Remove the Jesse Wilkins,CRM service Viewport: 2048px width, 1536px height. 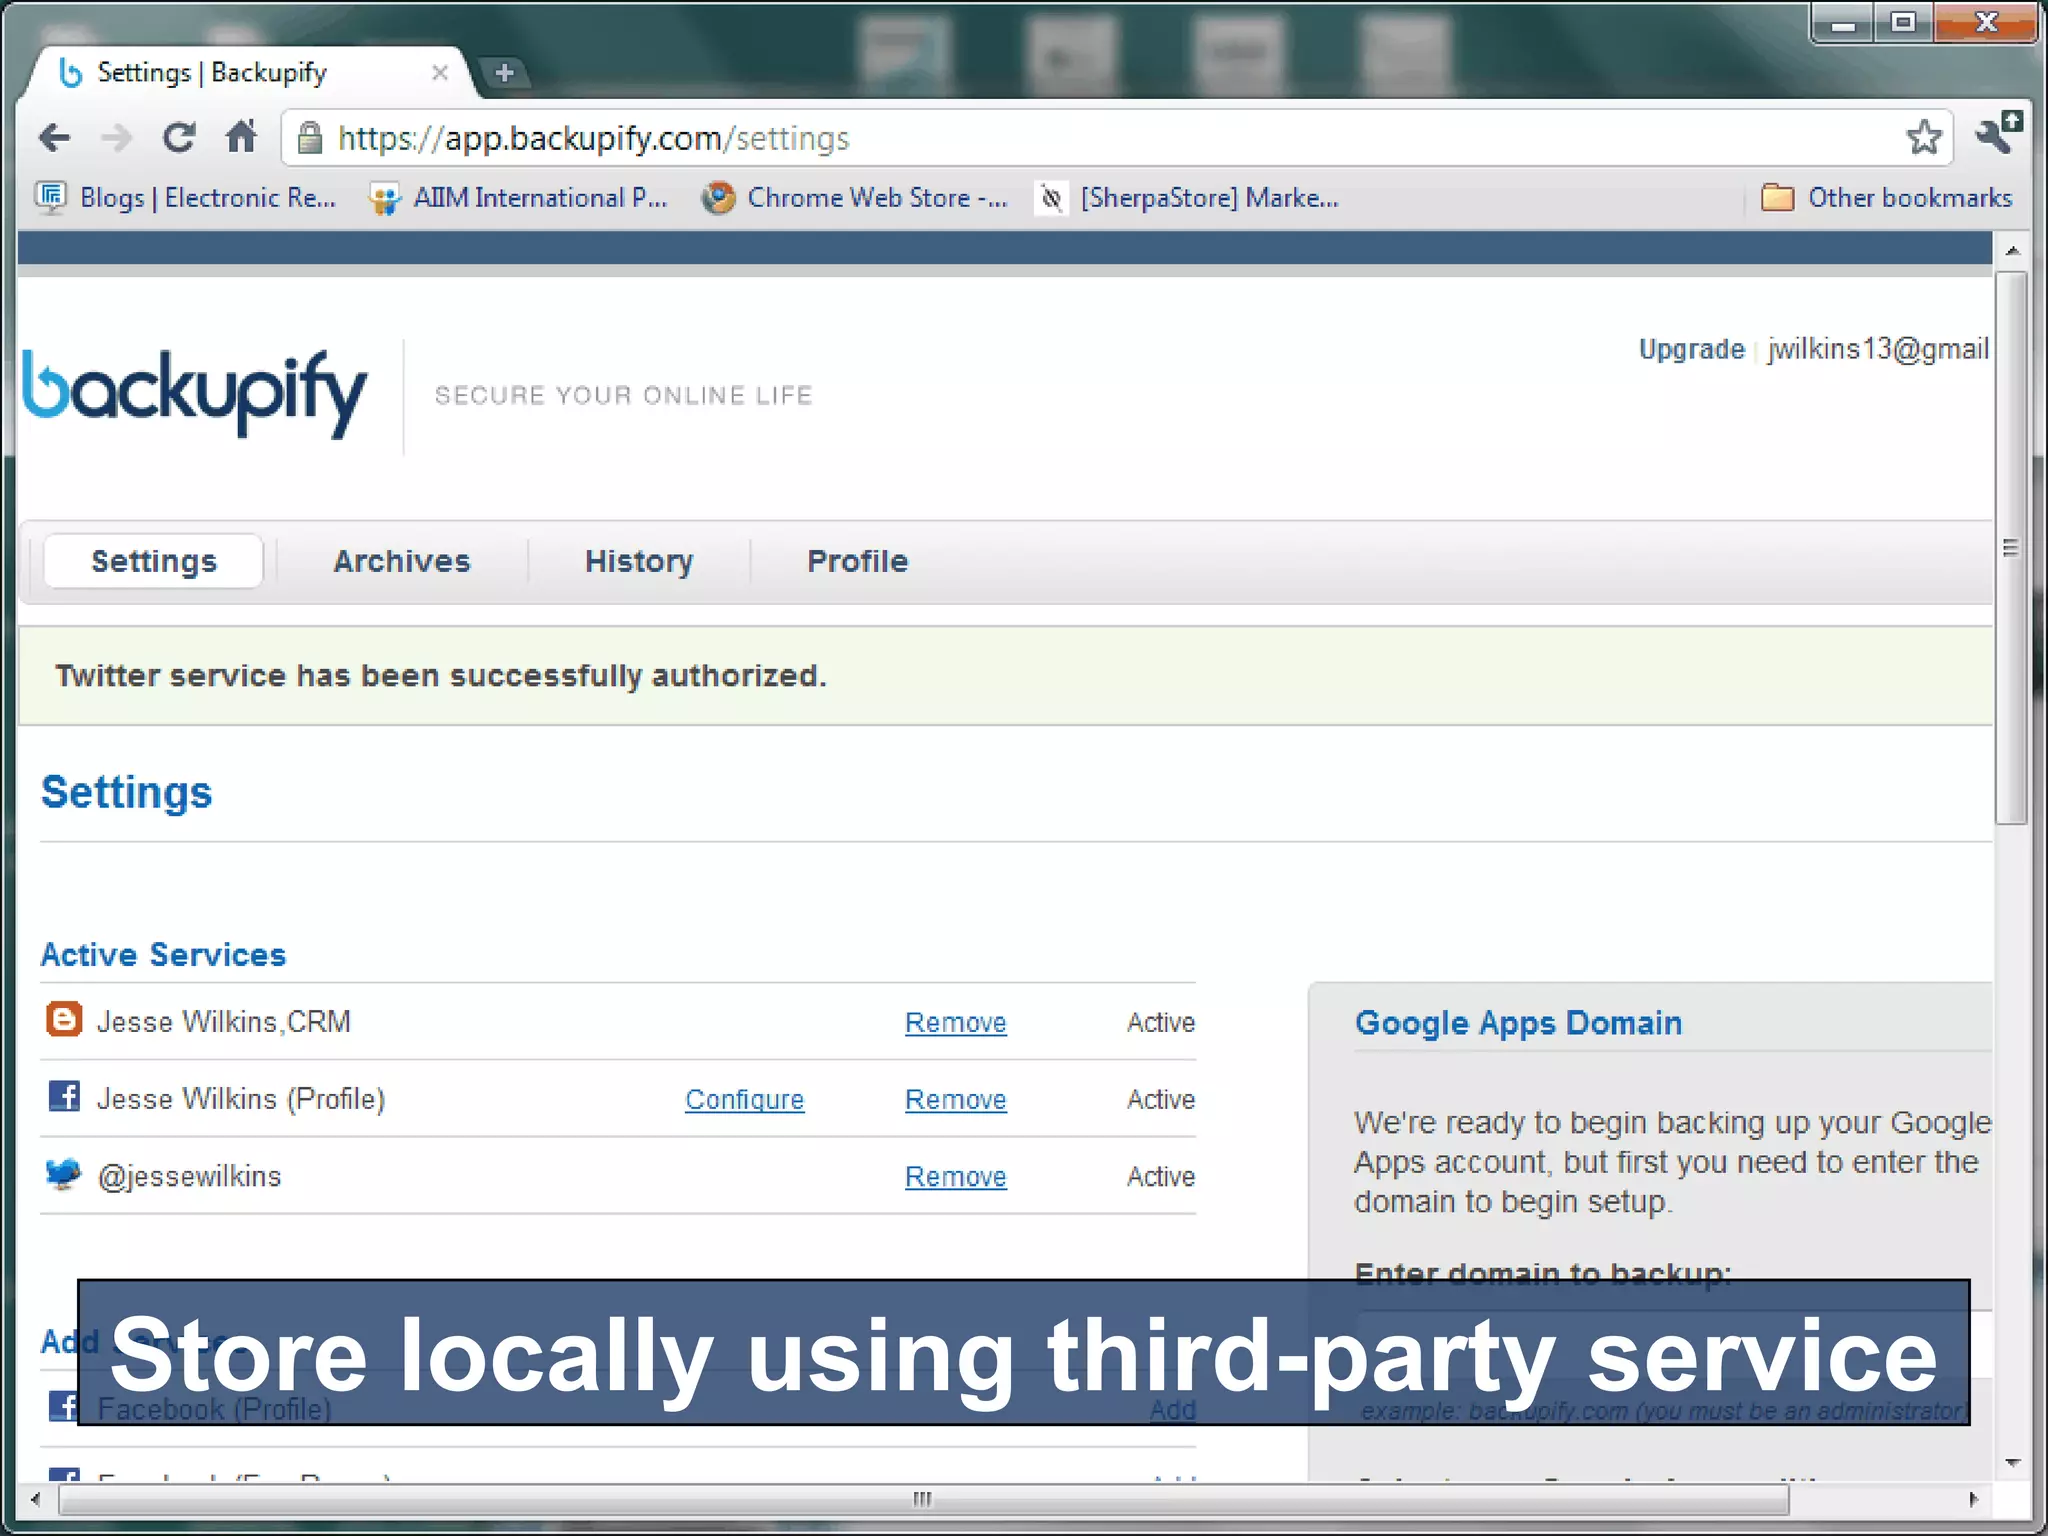(x=955, y=1022)
